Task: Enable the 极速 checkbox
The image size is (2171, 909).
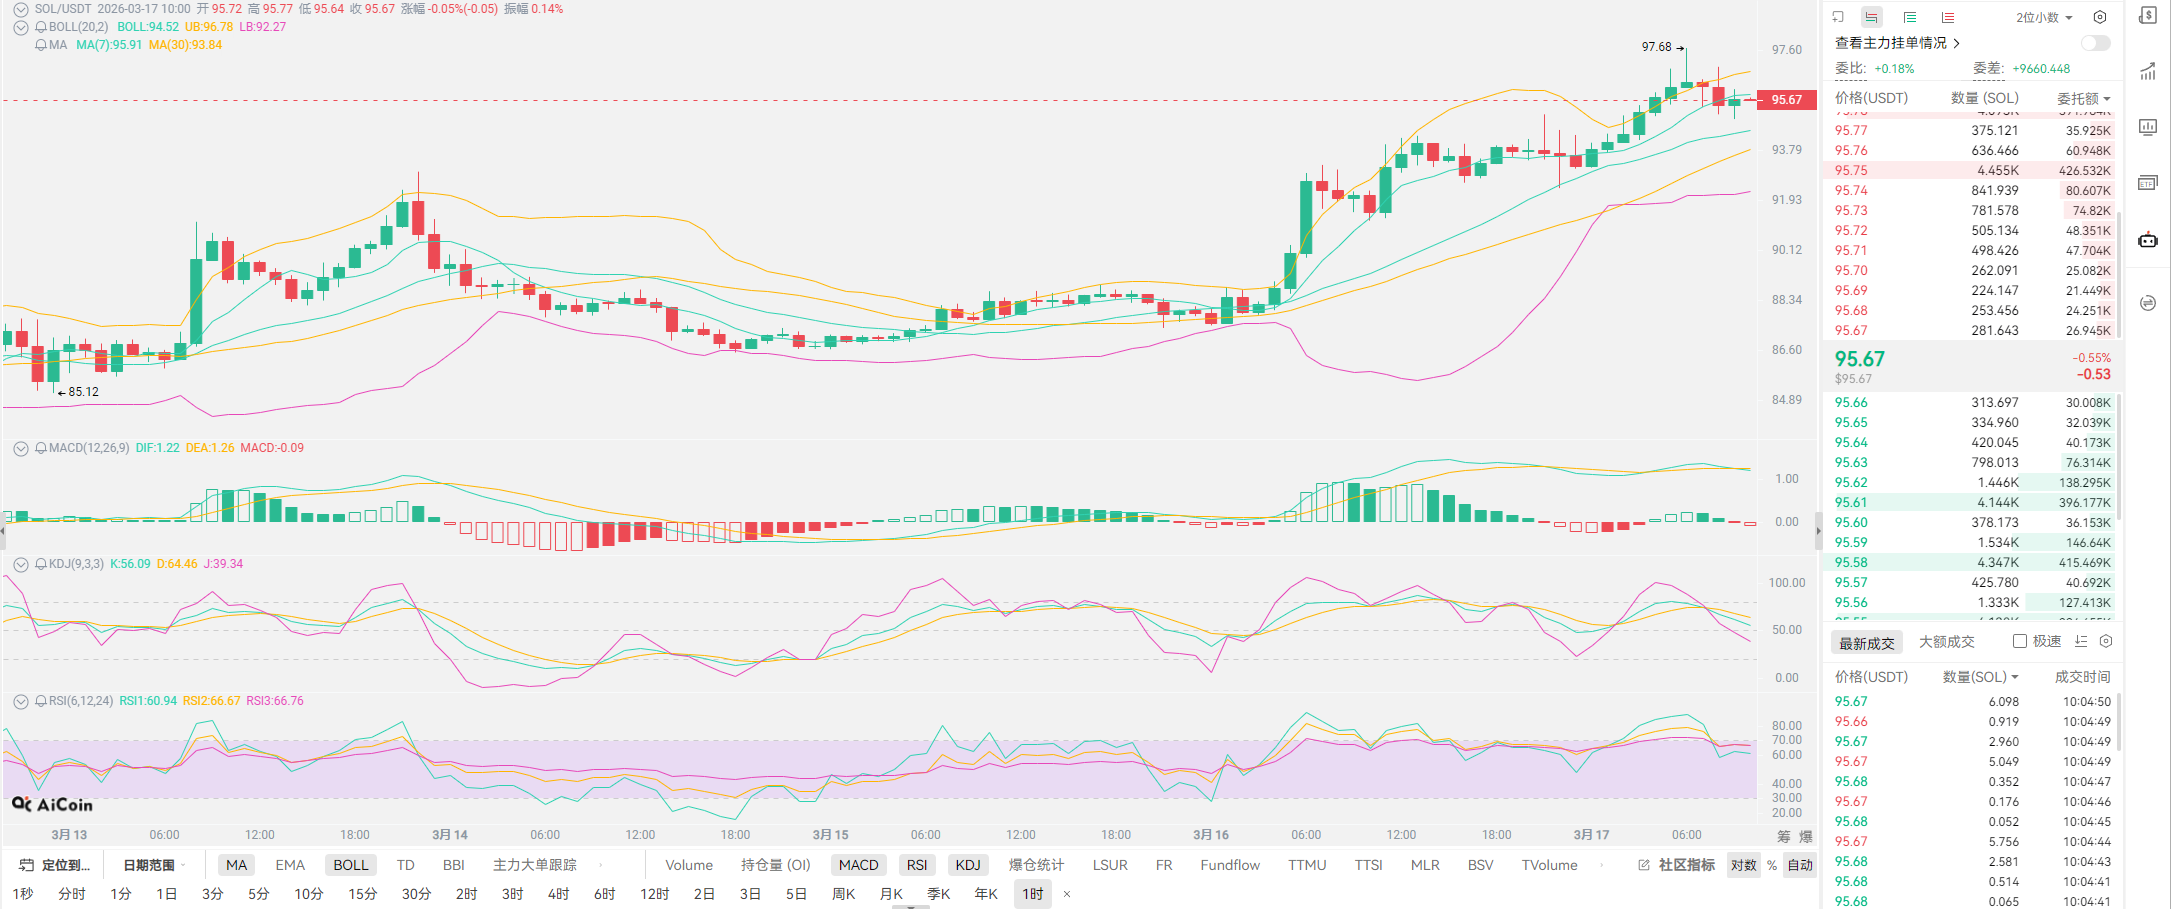Action: (x=2020, y=641)
